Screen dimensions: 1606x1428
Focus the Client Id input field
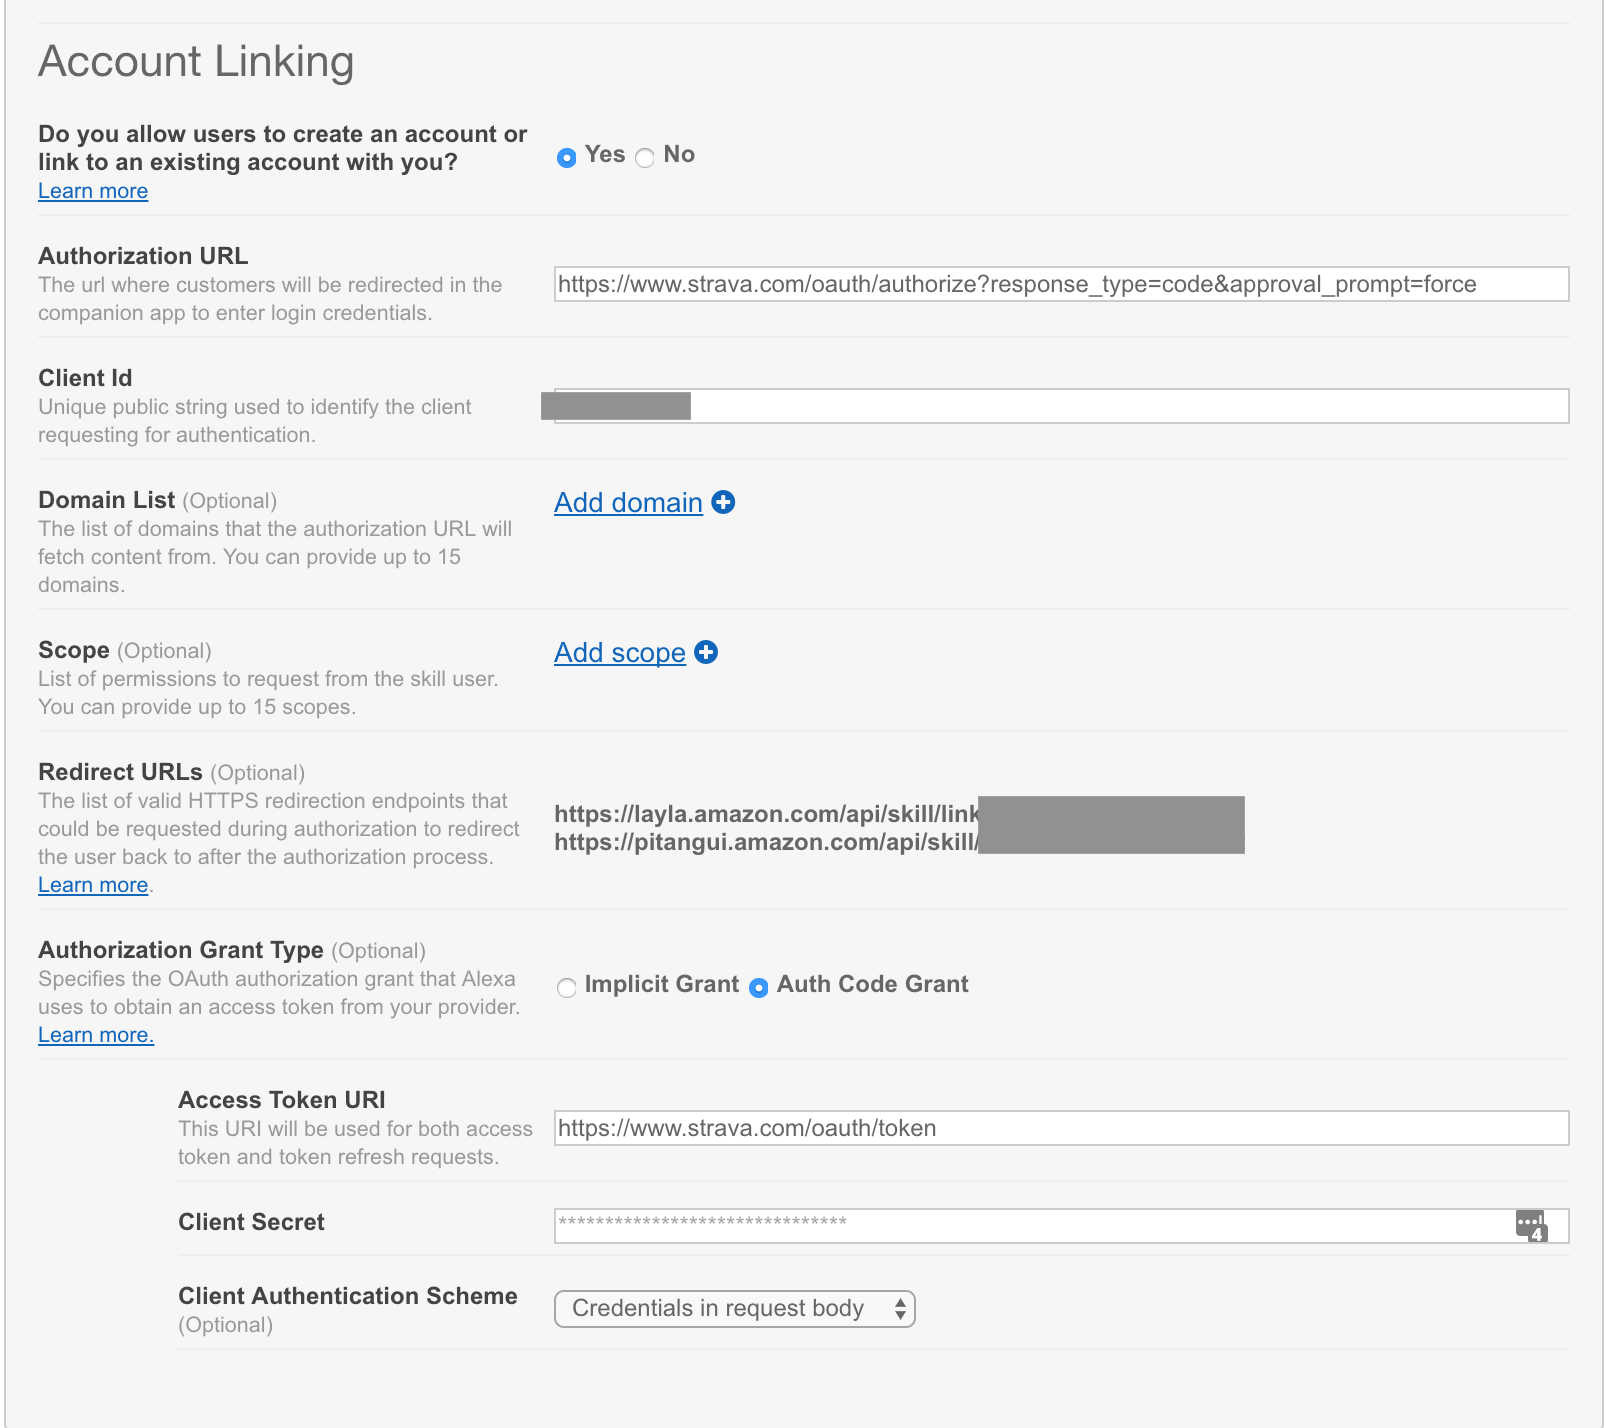click(x=1061, y=406)
